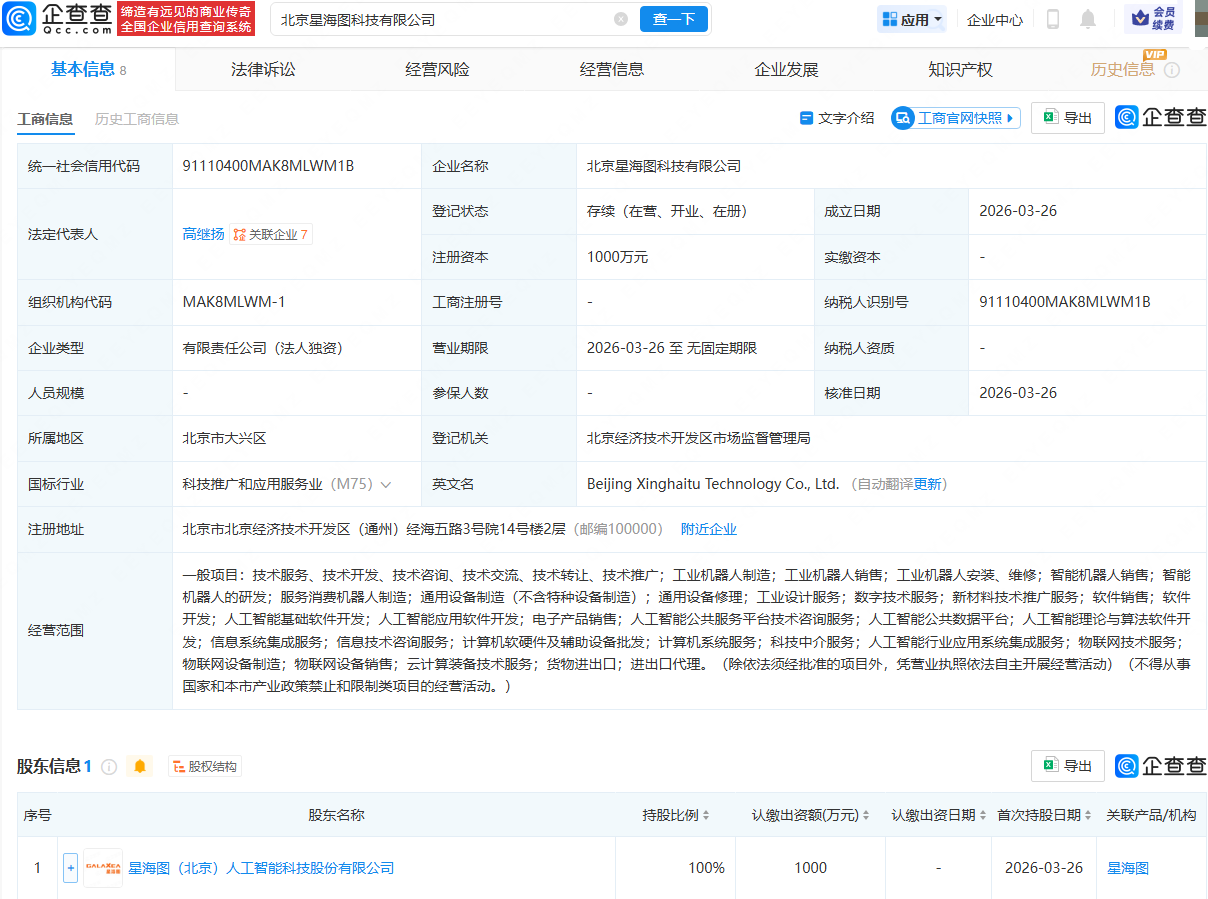Open 附近企业 nearby companies link

click(709, 529)
